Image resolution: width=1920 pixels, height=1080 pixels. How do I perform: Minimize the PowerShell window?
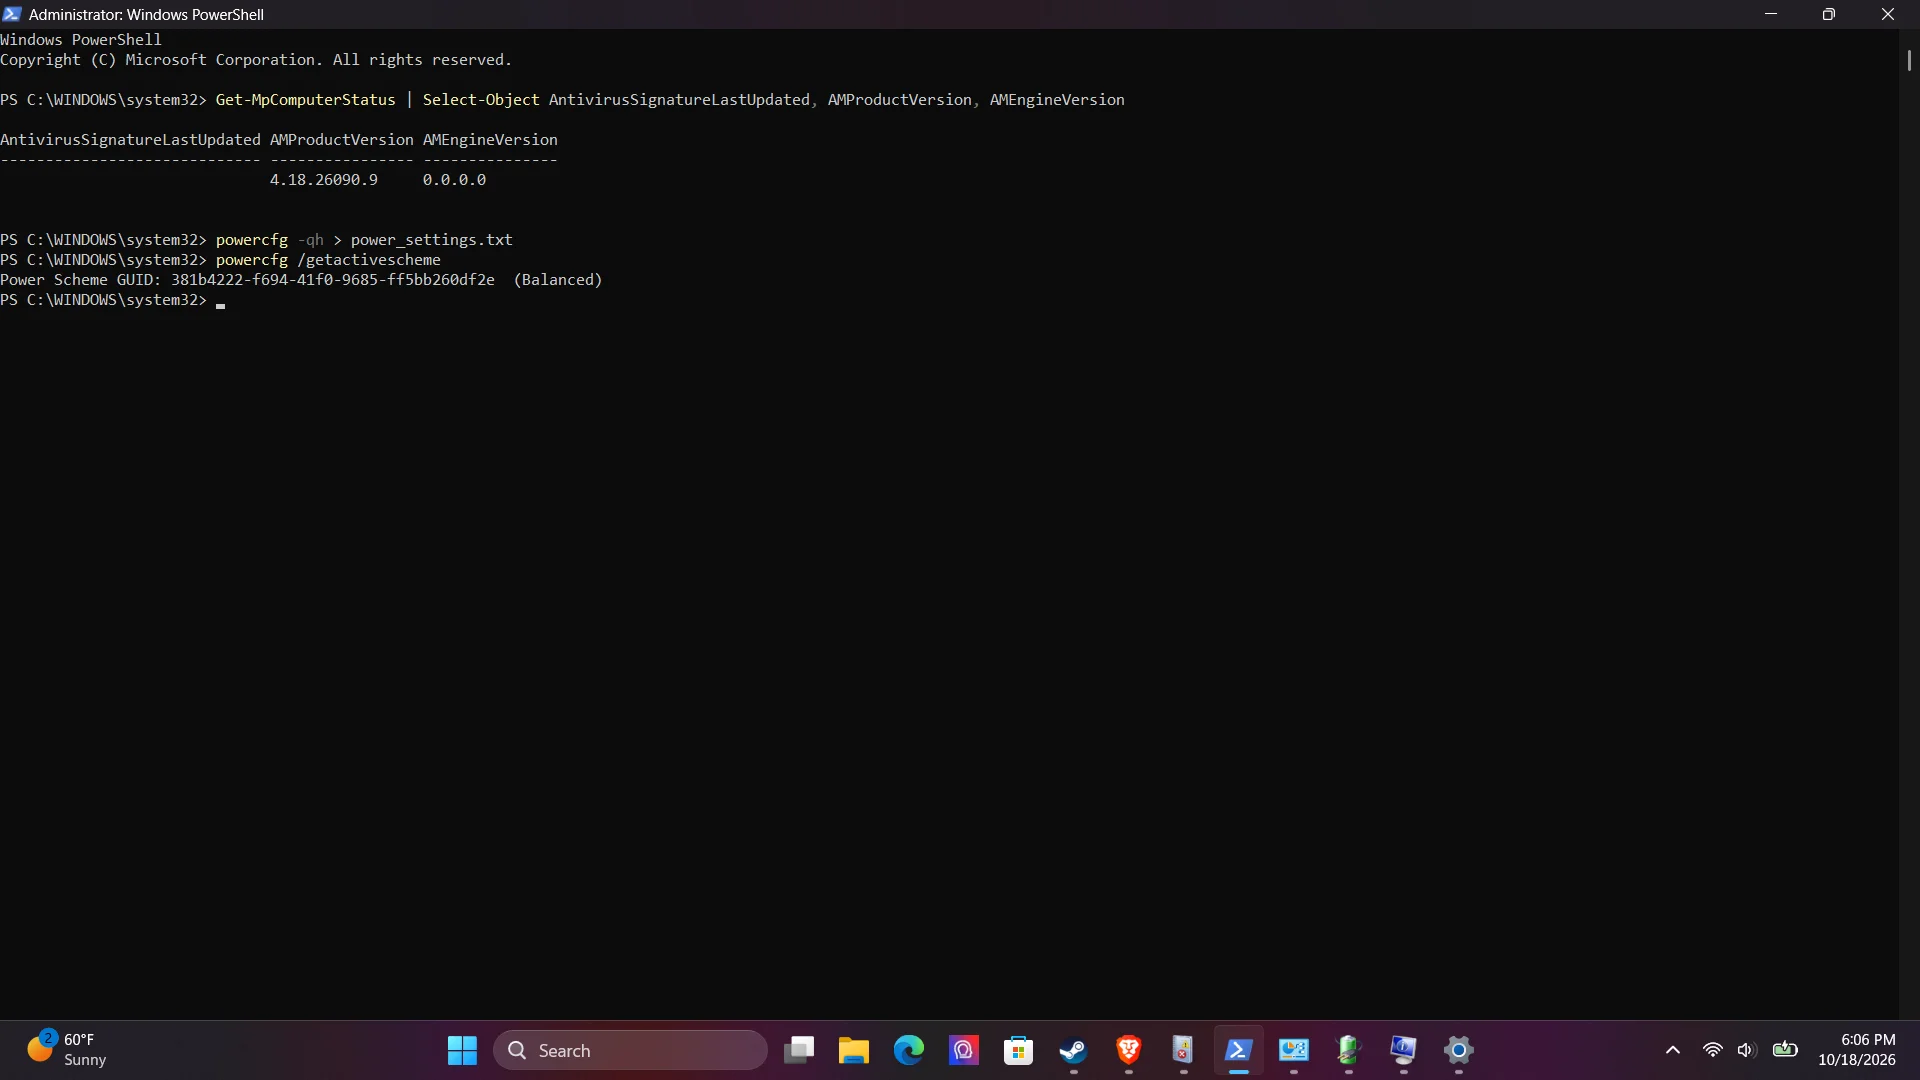[1771, 14]
